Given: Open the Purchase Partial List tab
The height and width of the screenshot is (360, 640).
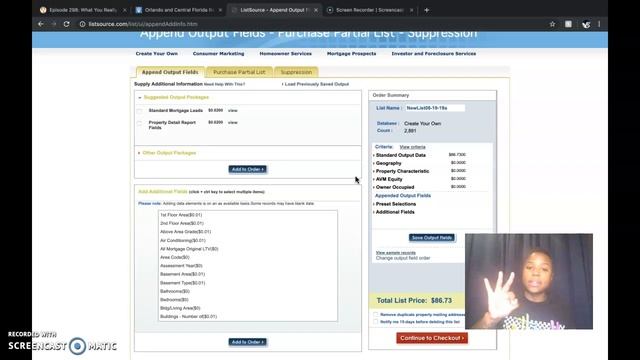Looking at the screenshot, I should coord(239,72).
